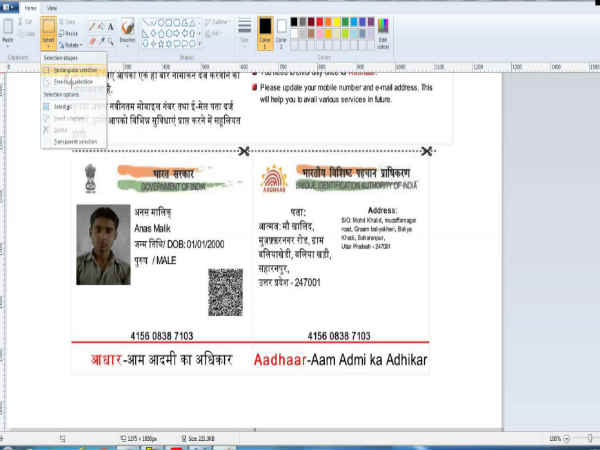Click Select all in the menu
Screen dimensions: 600x450
click(60, 106)
